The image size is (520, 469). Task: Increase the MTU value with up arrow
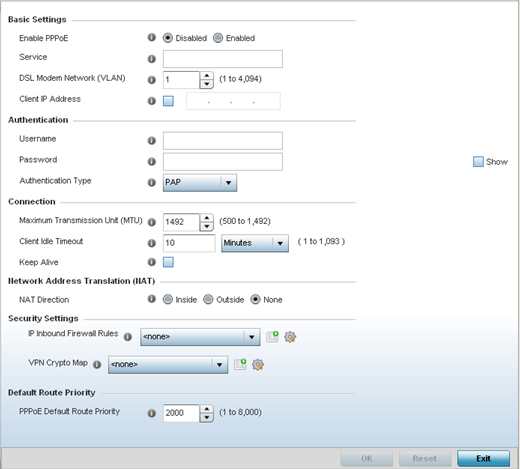(x=207, y=218)
